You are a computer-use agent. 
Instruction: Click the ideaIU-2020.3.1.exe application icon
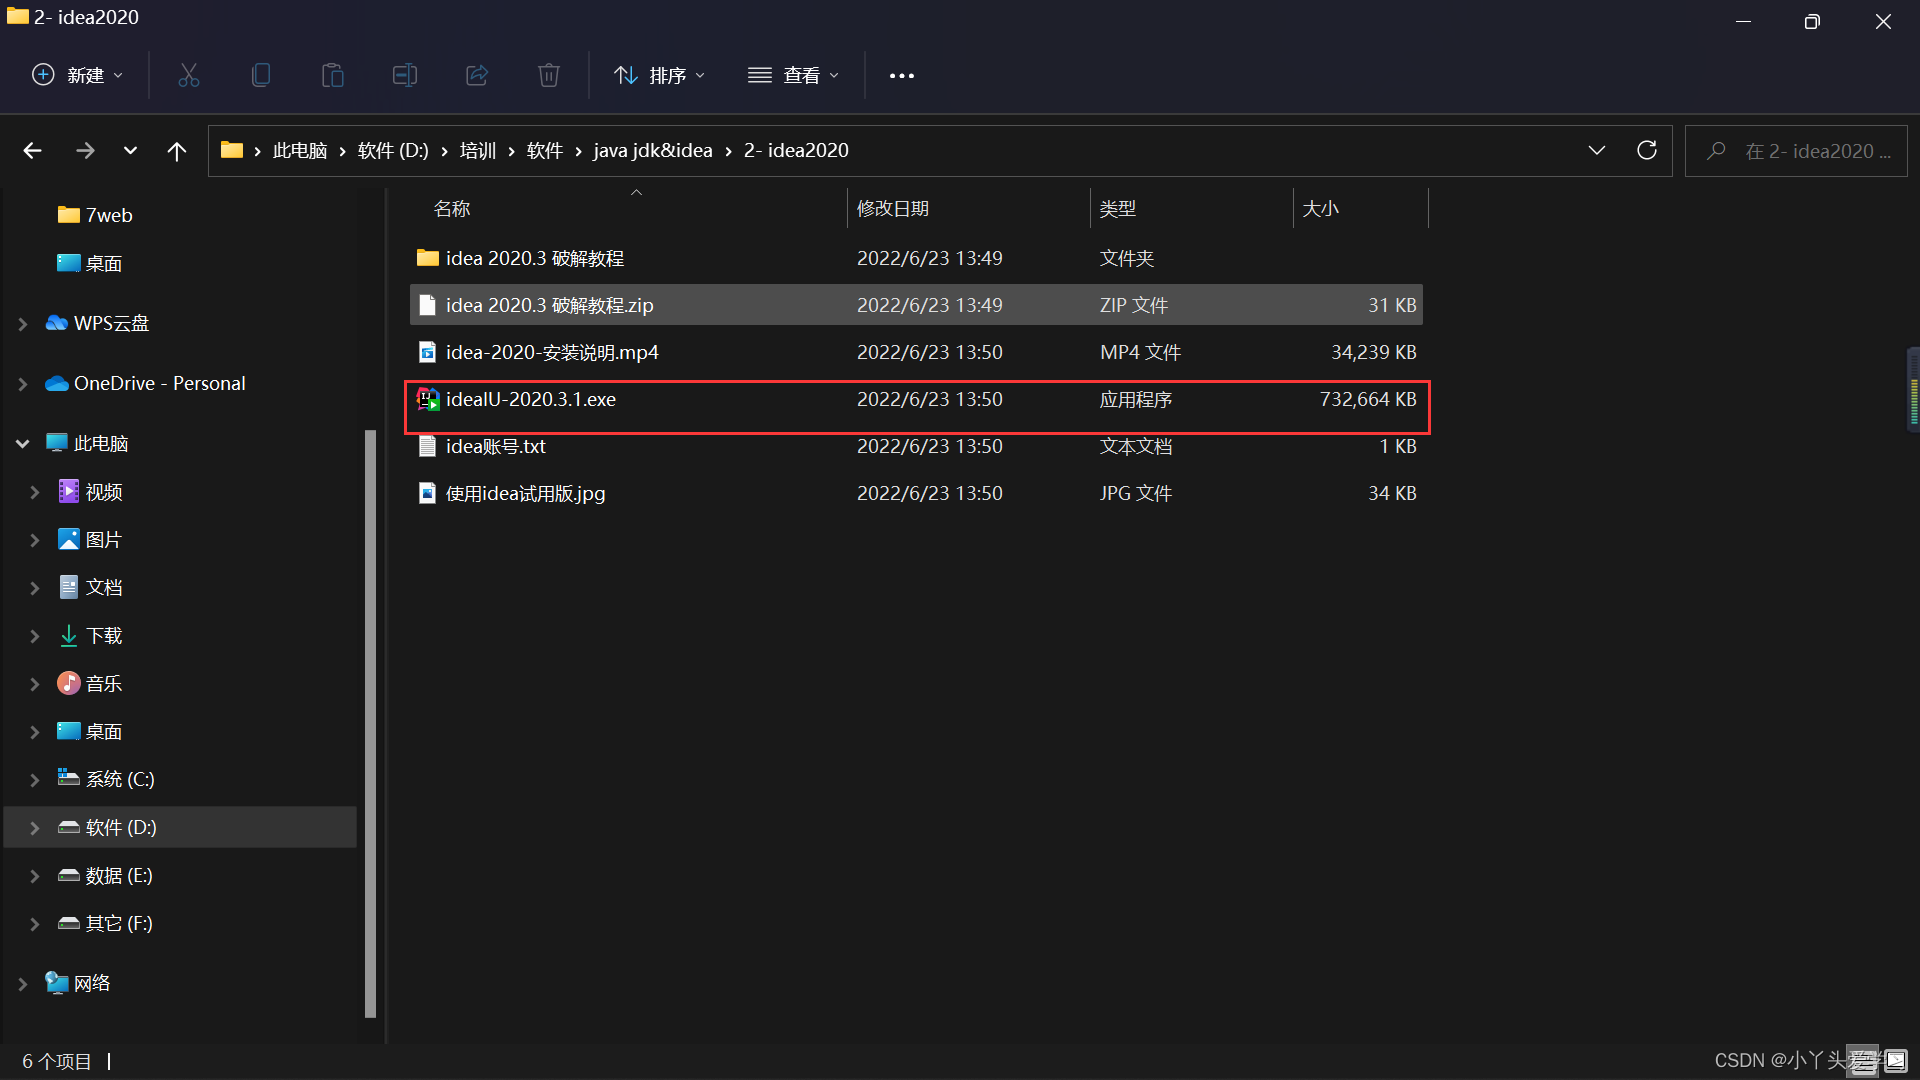pos(428,399)
